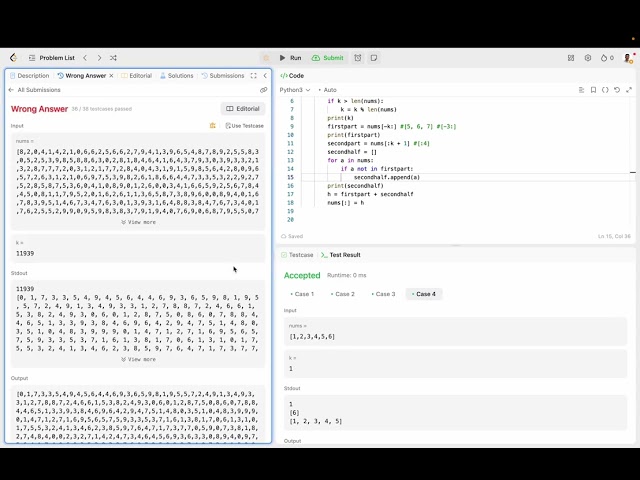Expand code editor fullscreen icon
The height and width of the screenshot is (480, 640).
(x=629, y=90)
